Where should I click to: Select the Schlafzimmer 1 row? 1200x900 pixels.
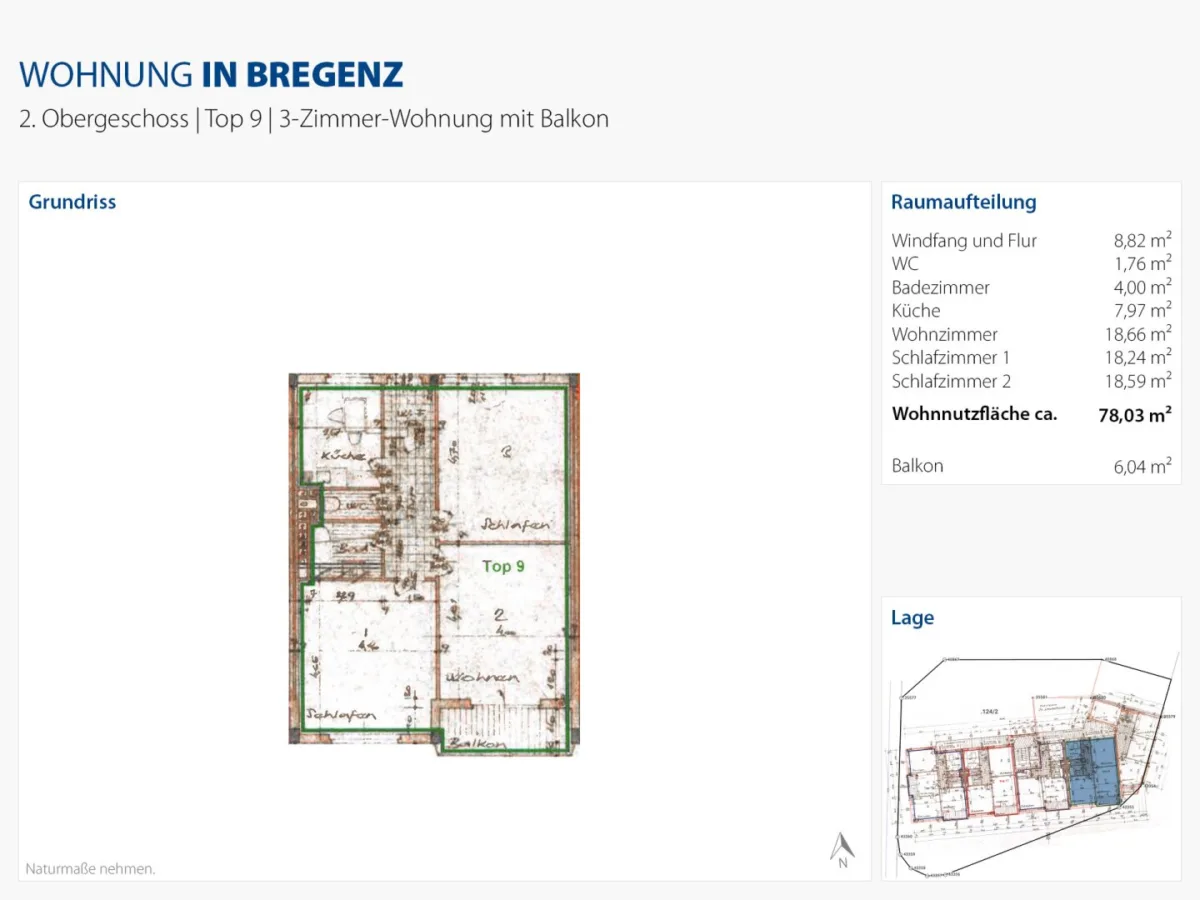(1031, 357)
